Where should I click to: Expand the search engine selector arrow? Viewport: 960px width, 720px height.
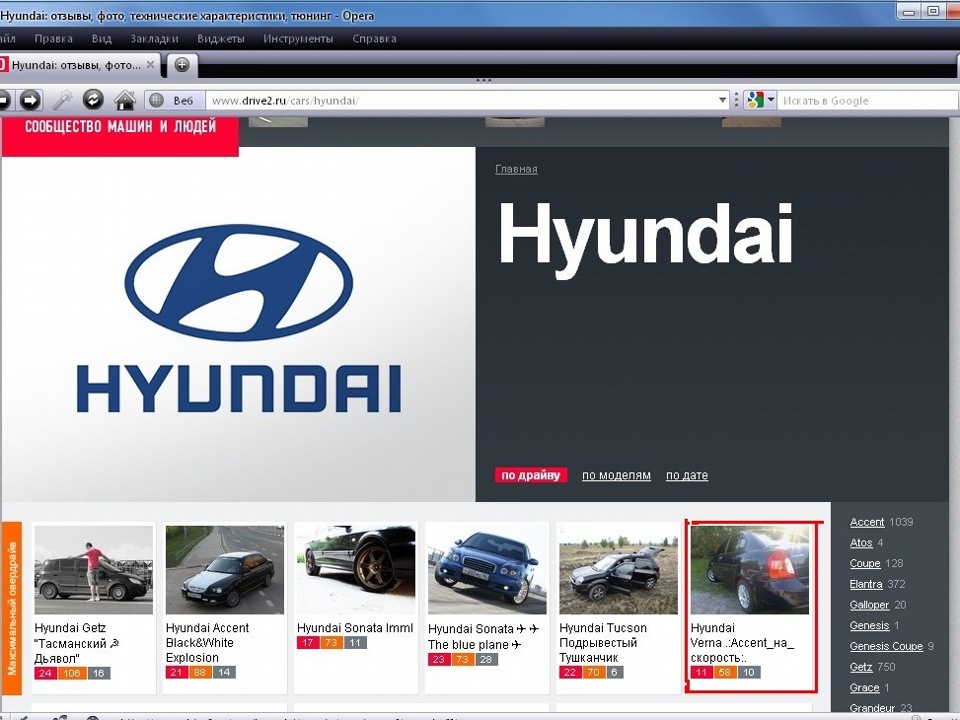pyautogui.click(x=771, y=99)
